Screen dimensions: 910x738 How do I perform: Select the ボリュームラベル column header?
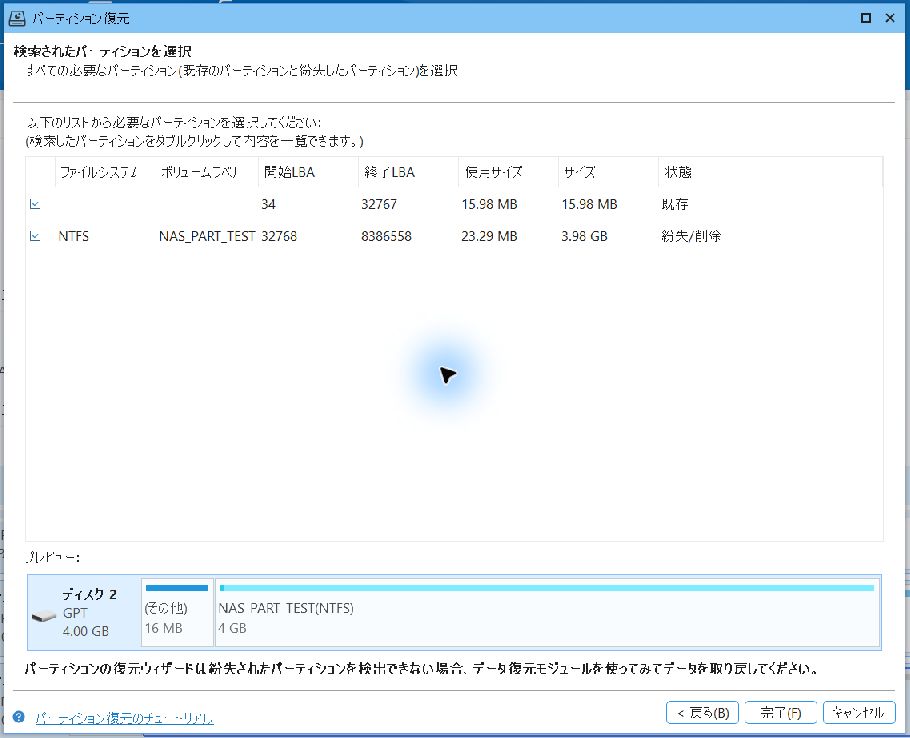coord(199,172)
